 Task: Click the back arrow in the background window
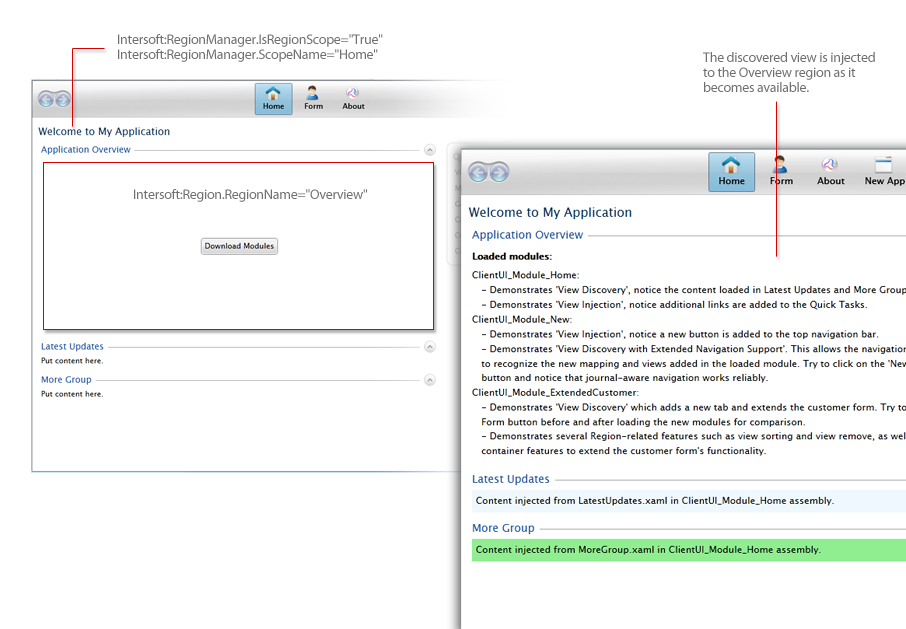[x=46, y=99]
